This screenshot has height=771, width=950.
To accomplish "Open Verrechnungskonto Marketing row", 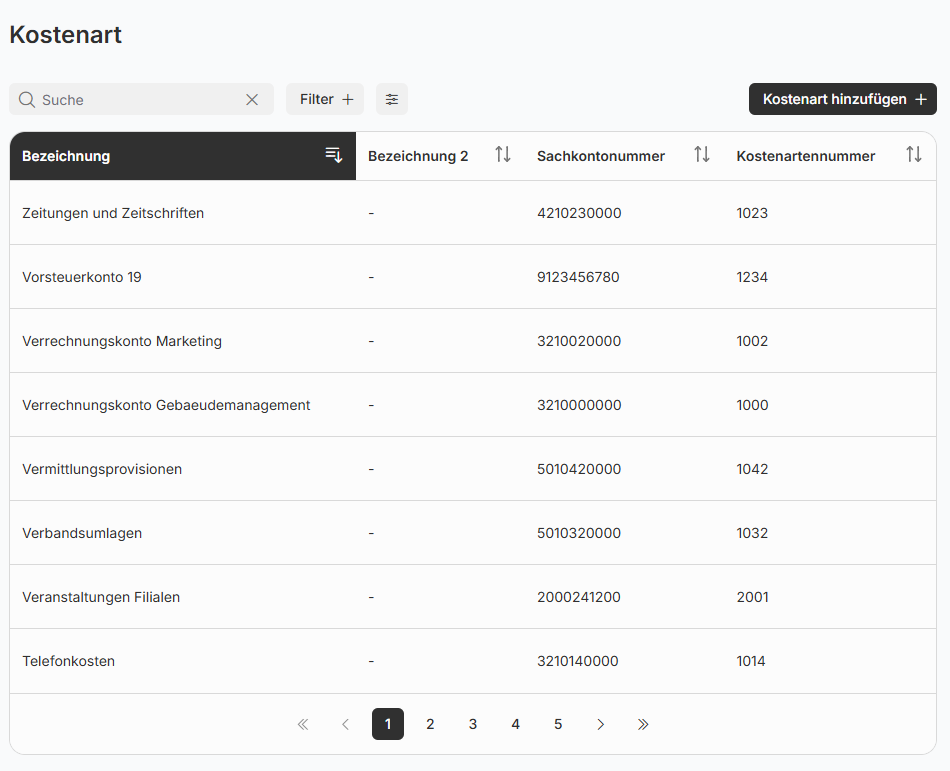I will [122, 341].
